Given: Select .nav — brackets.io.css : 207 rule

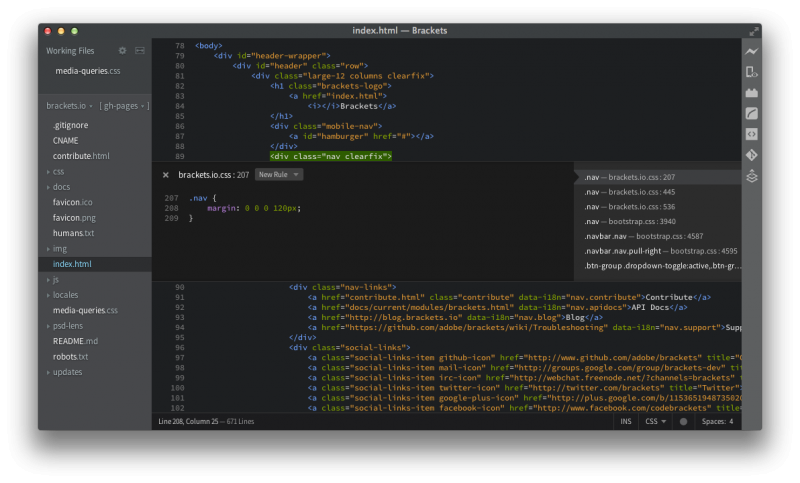Looking at the screenshot, I should (x=657, y=177).
